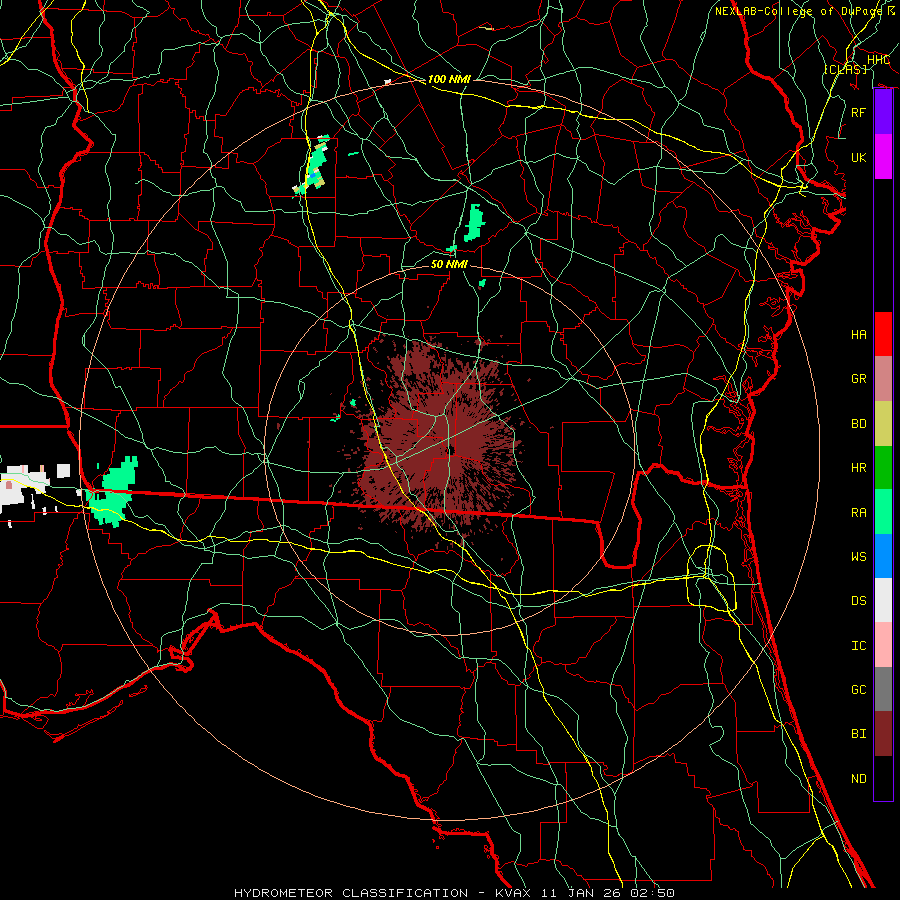Click the IC legend label
Screen dimensions: 900x900
pos(859,646)
